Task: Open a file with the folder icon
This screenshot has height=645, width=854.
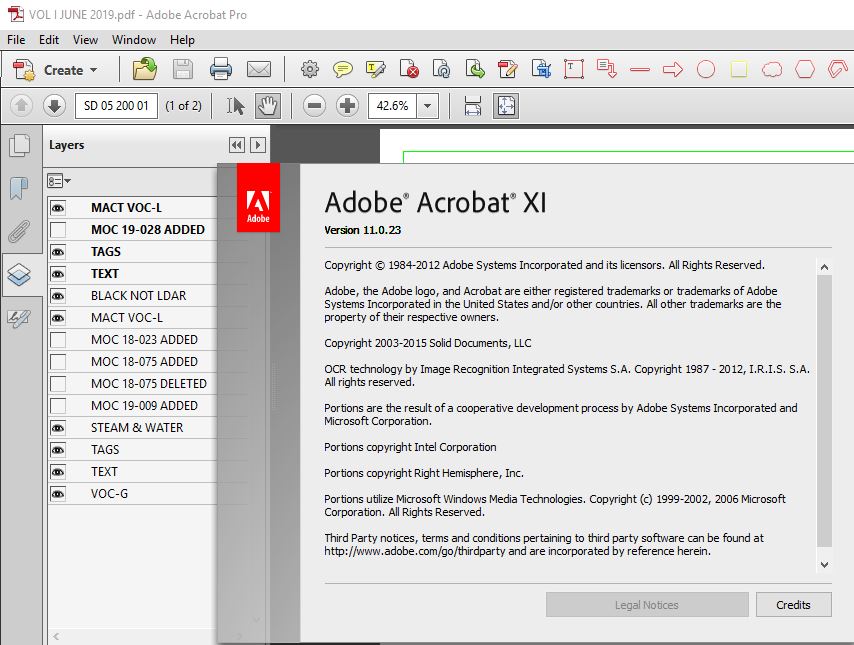Action: point(144,70)
